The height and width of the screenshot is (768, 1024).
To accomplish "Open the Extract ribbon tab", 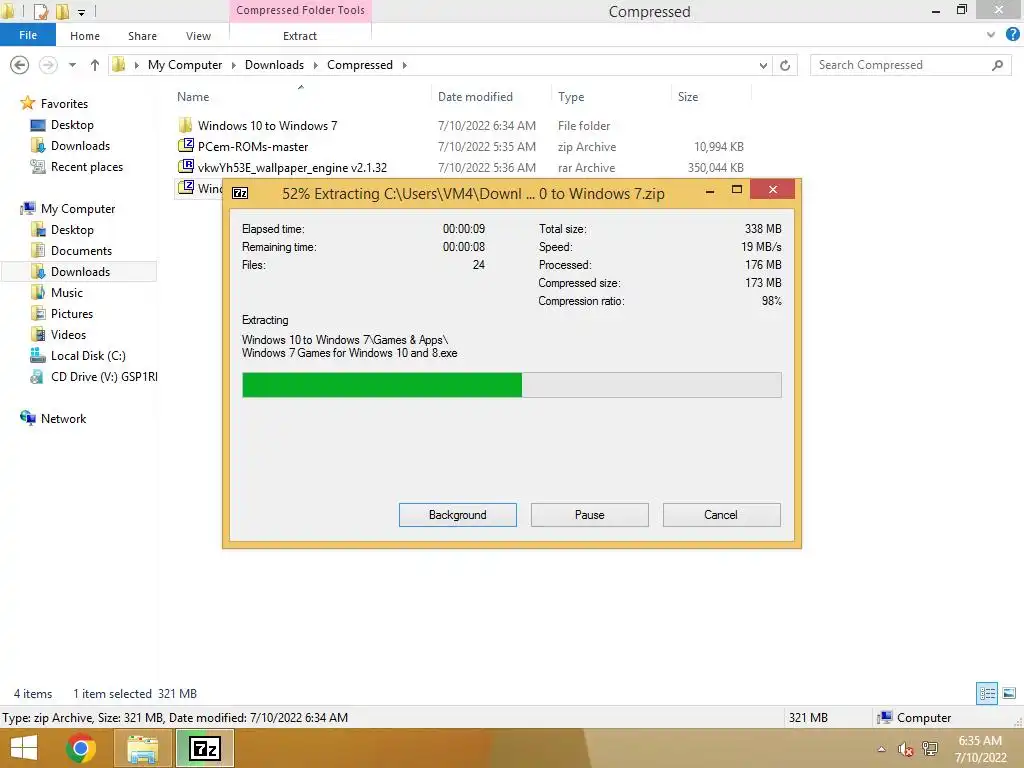I will click(x=300, y=36).
